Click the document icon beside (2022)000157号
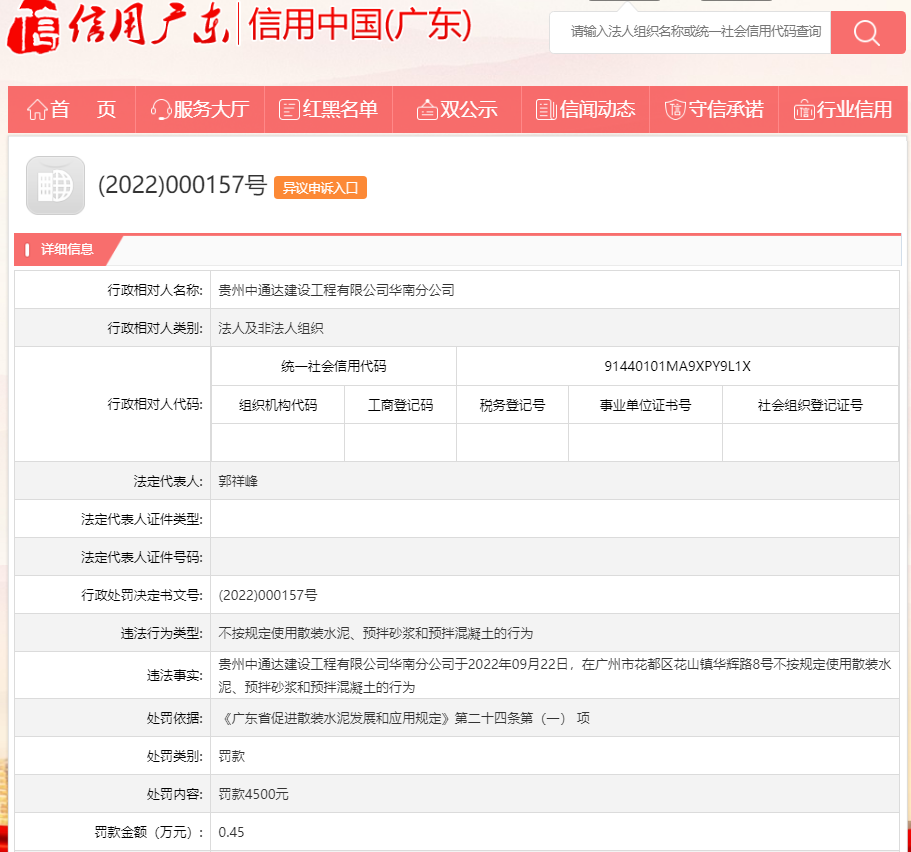Viewport: 911px width, 852px height. (55, 186)
